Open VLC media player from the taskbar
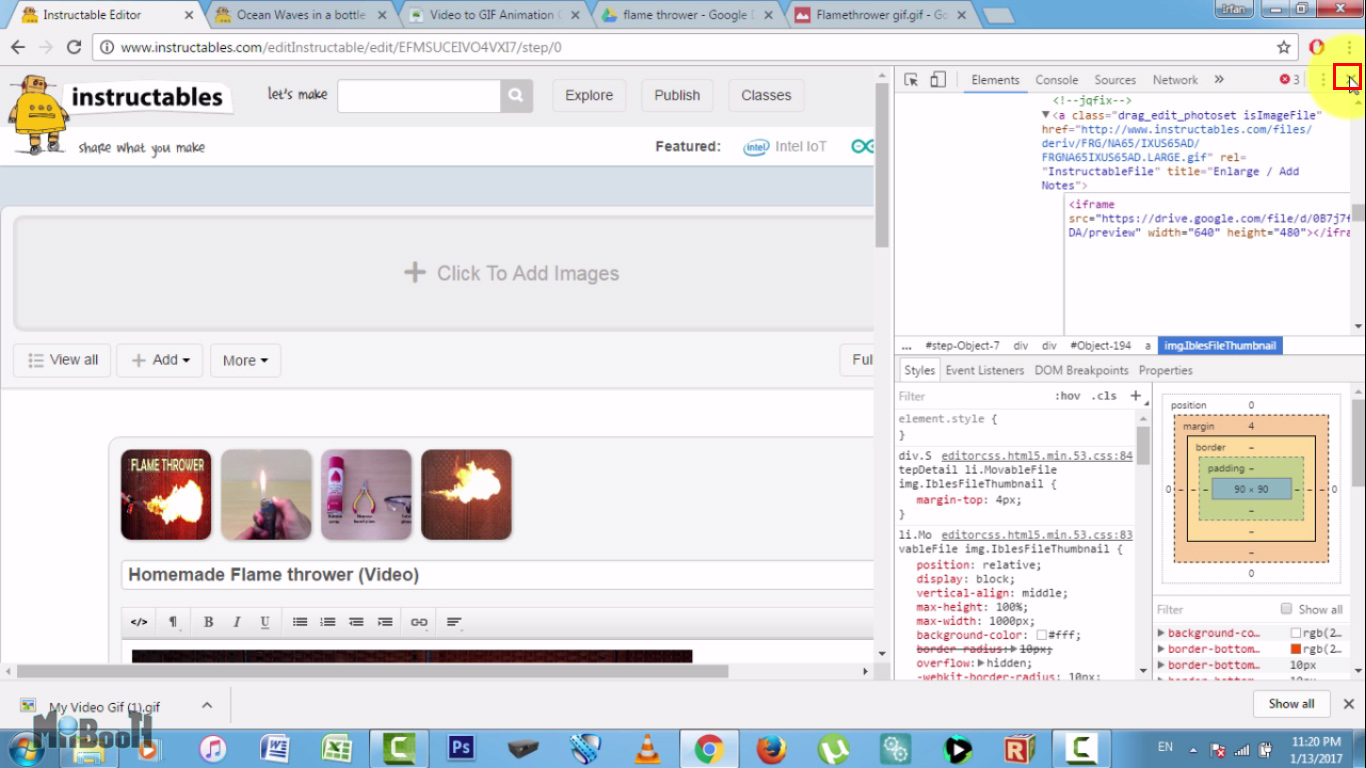The width and height of the screenshot is (1366, 768). pyautogui.click(x=648, y=748)
